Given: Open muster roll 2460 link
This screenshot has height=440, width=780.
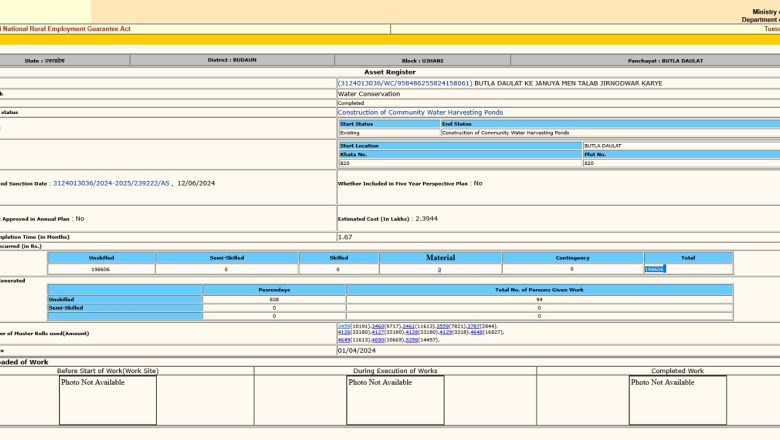Looking at the screenshot, I should (378, 326).
